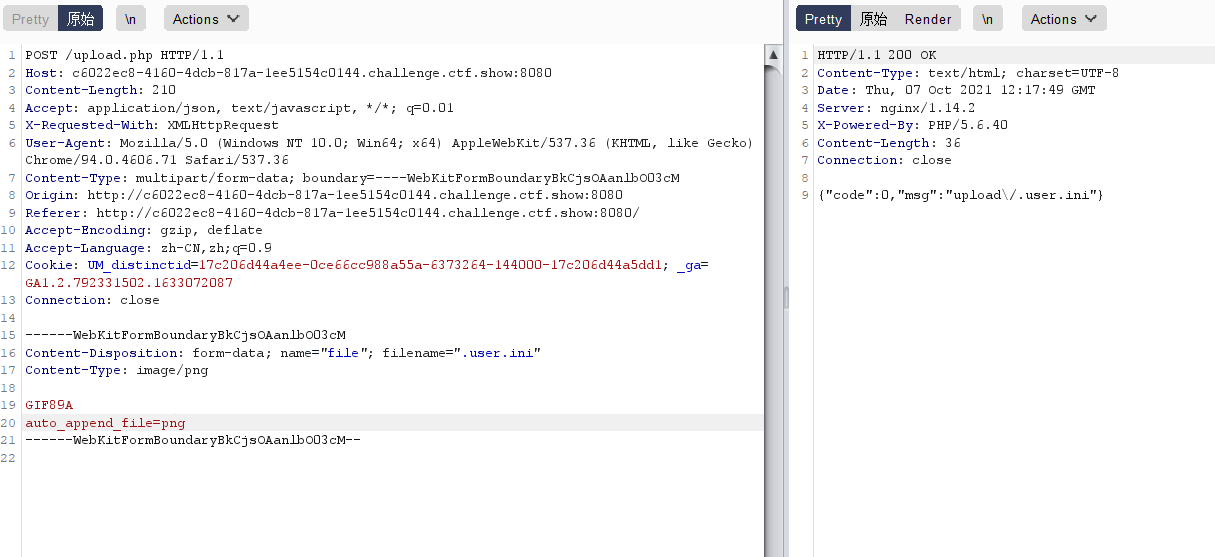Click the Accept-Language: zh-CN header
This screenshot has width=1215, height=557.
click(x=148, y=248)
